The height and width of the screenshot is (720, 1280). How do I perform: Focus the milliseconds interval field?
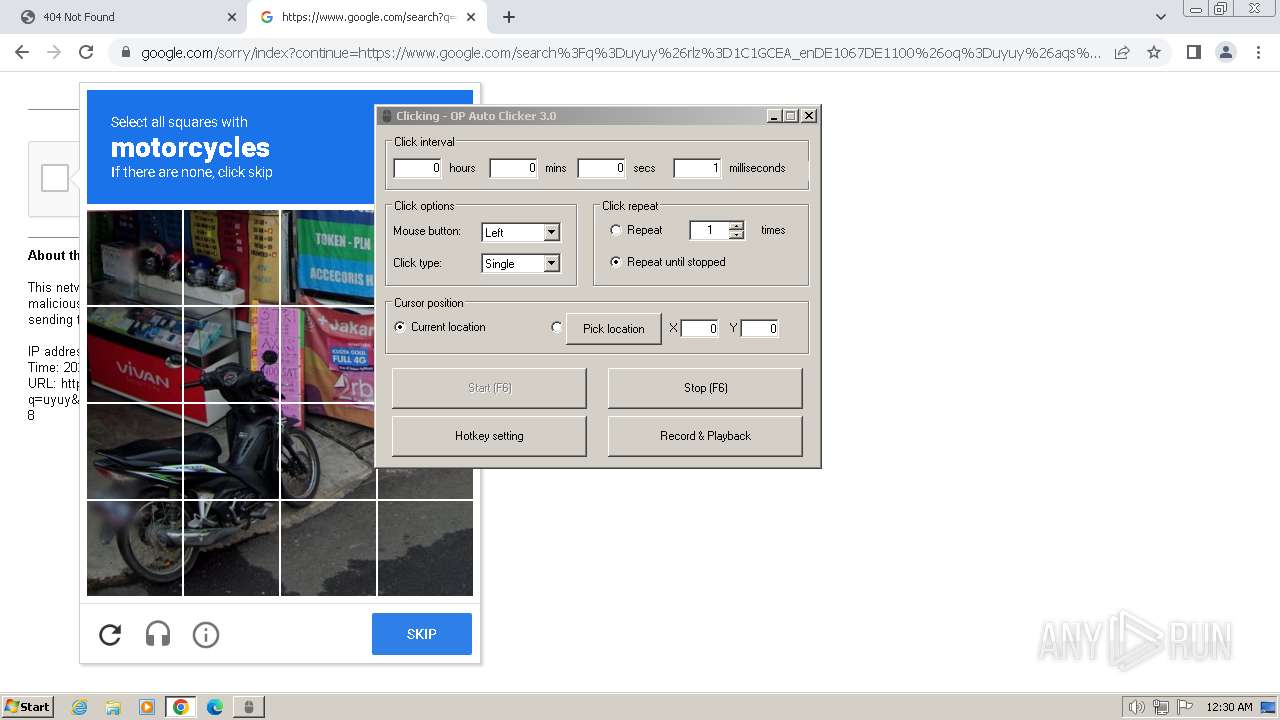coord(697,168)
